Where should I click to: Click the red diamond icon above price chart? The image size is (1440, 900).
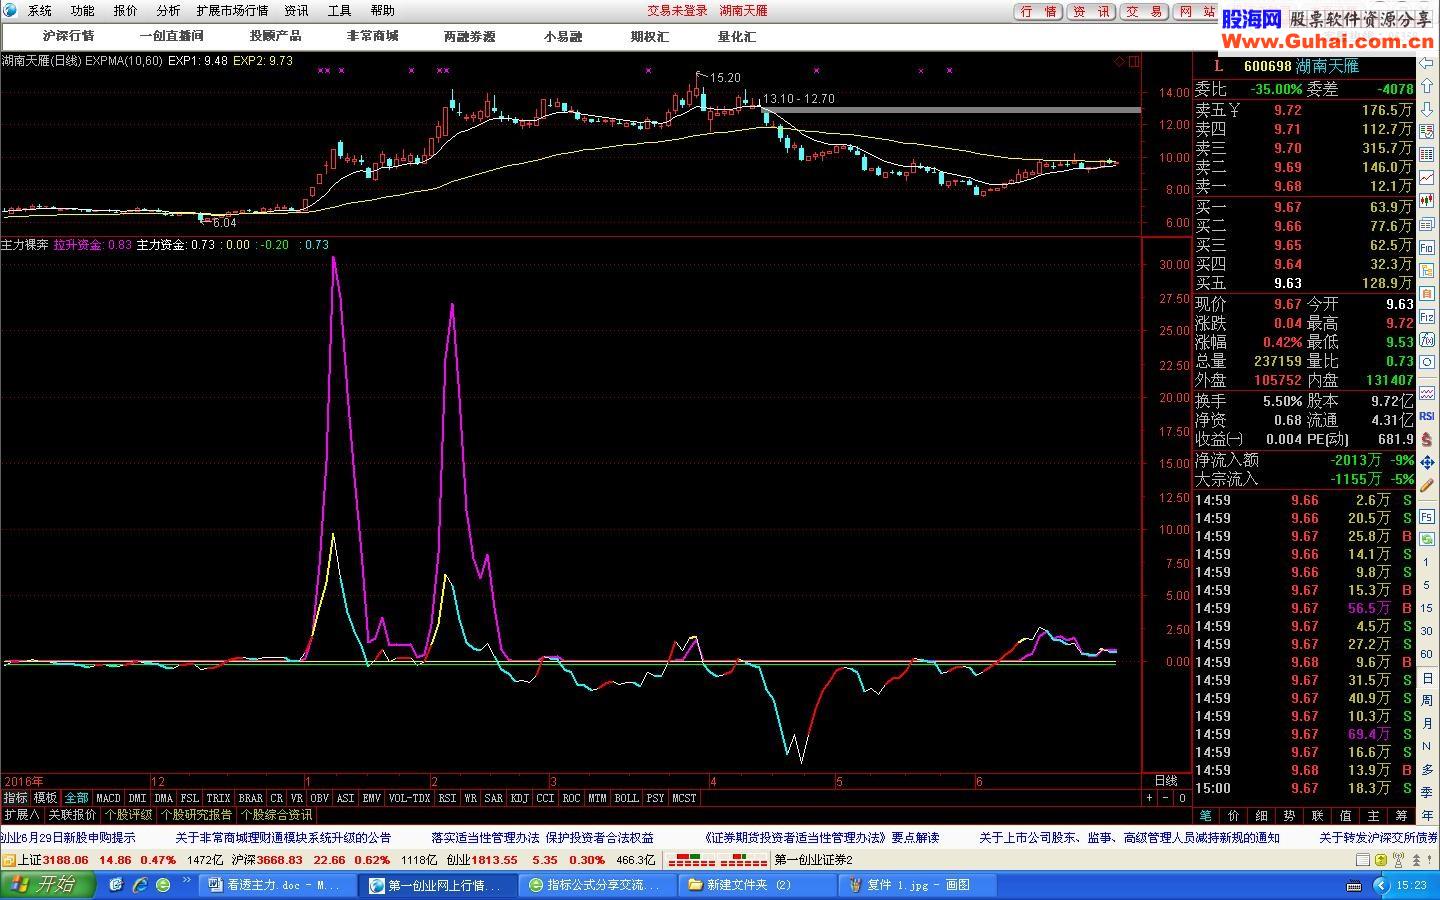click(x=1120, y=61)
